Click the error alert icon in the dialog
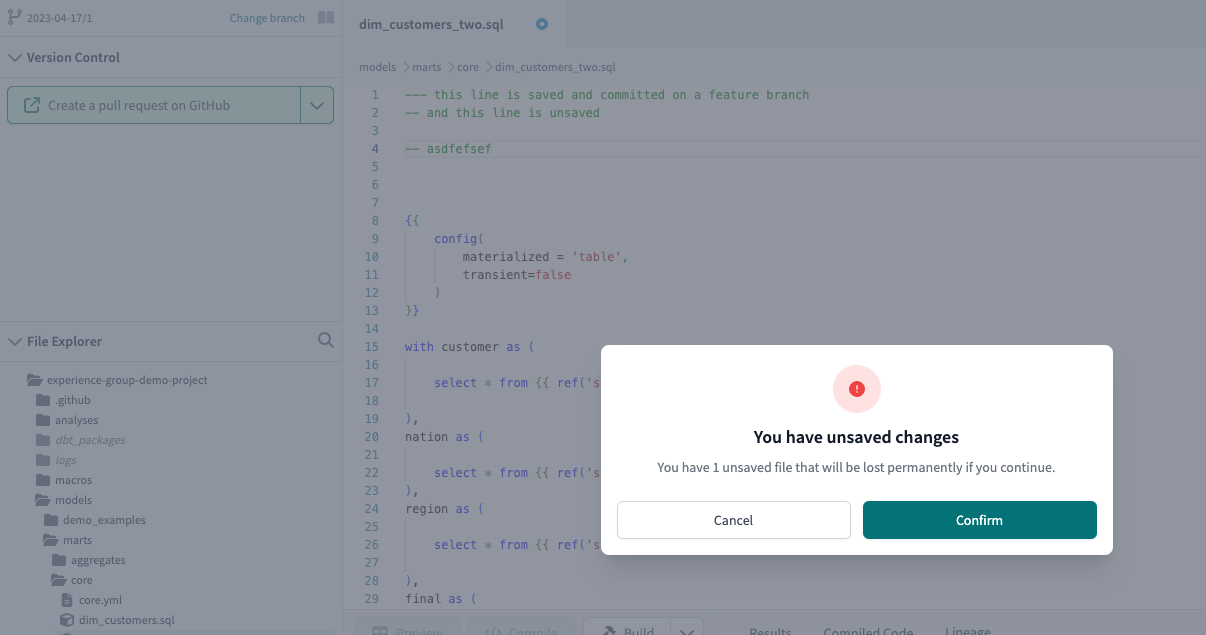The height and width of the screenshot is (635, 1206). point(857,390)
